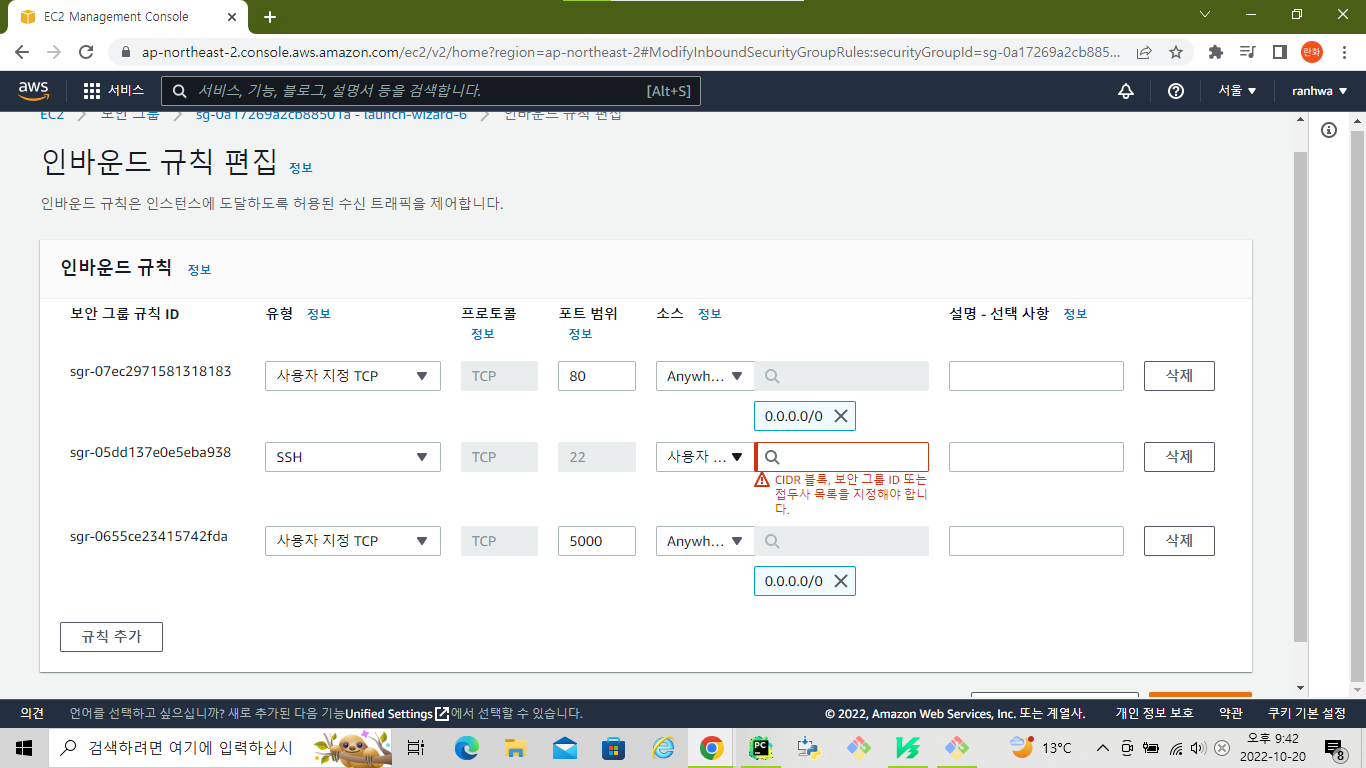Focus the AWS console search bar
Screen dimensions: 1366x768
[x=431, y=91]
